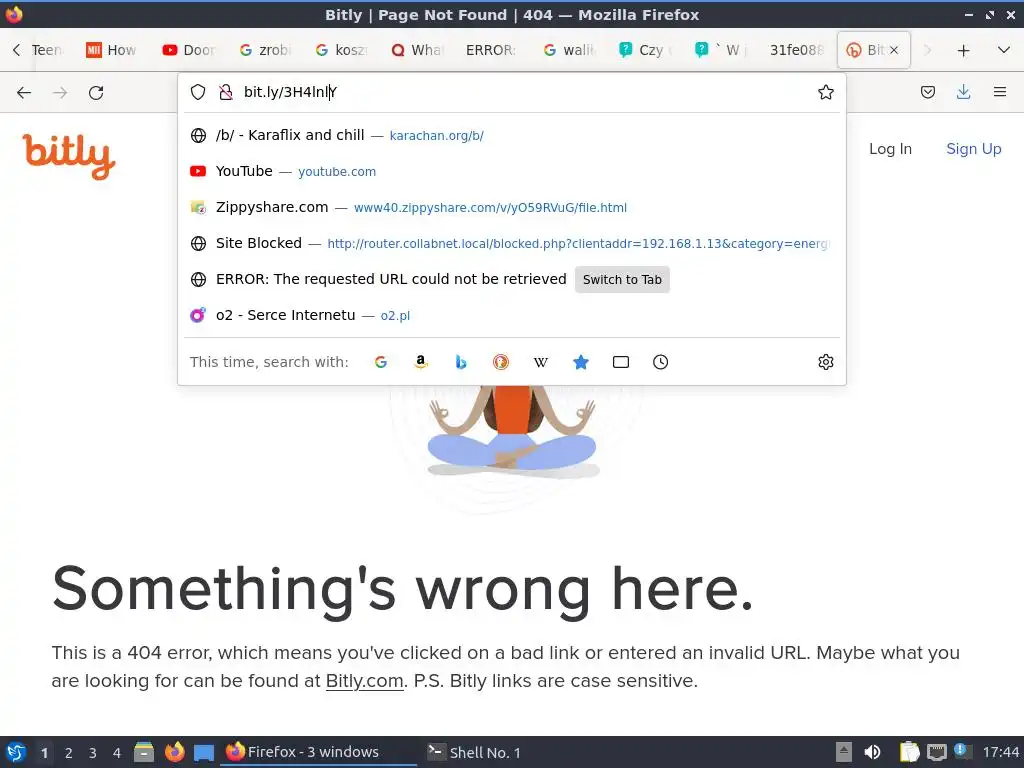The width and height of the screenshot is (1024, 768).
Task: Switch to workspace 4
Action: pos(117,753)
